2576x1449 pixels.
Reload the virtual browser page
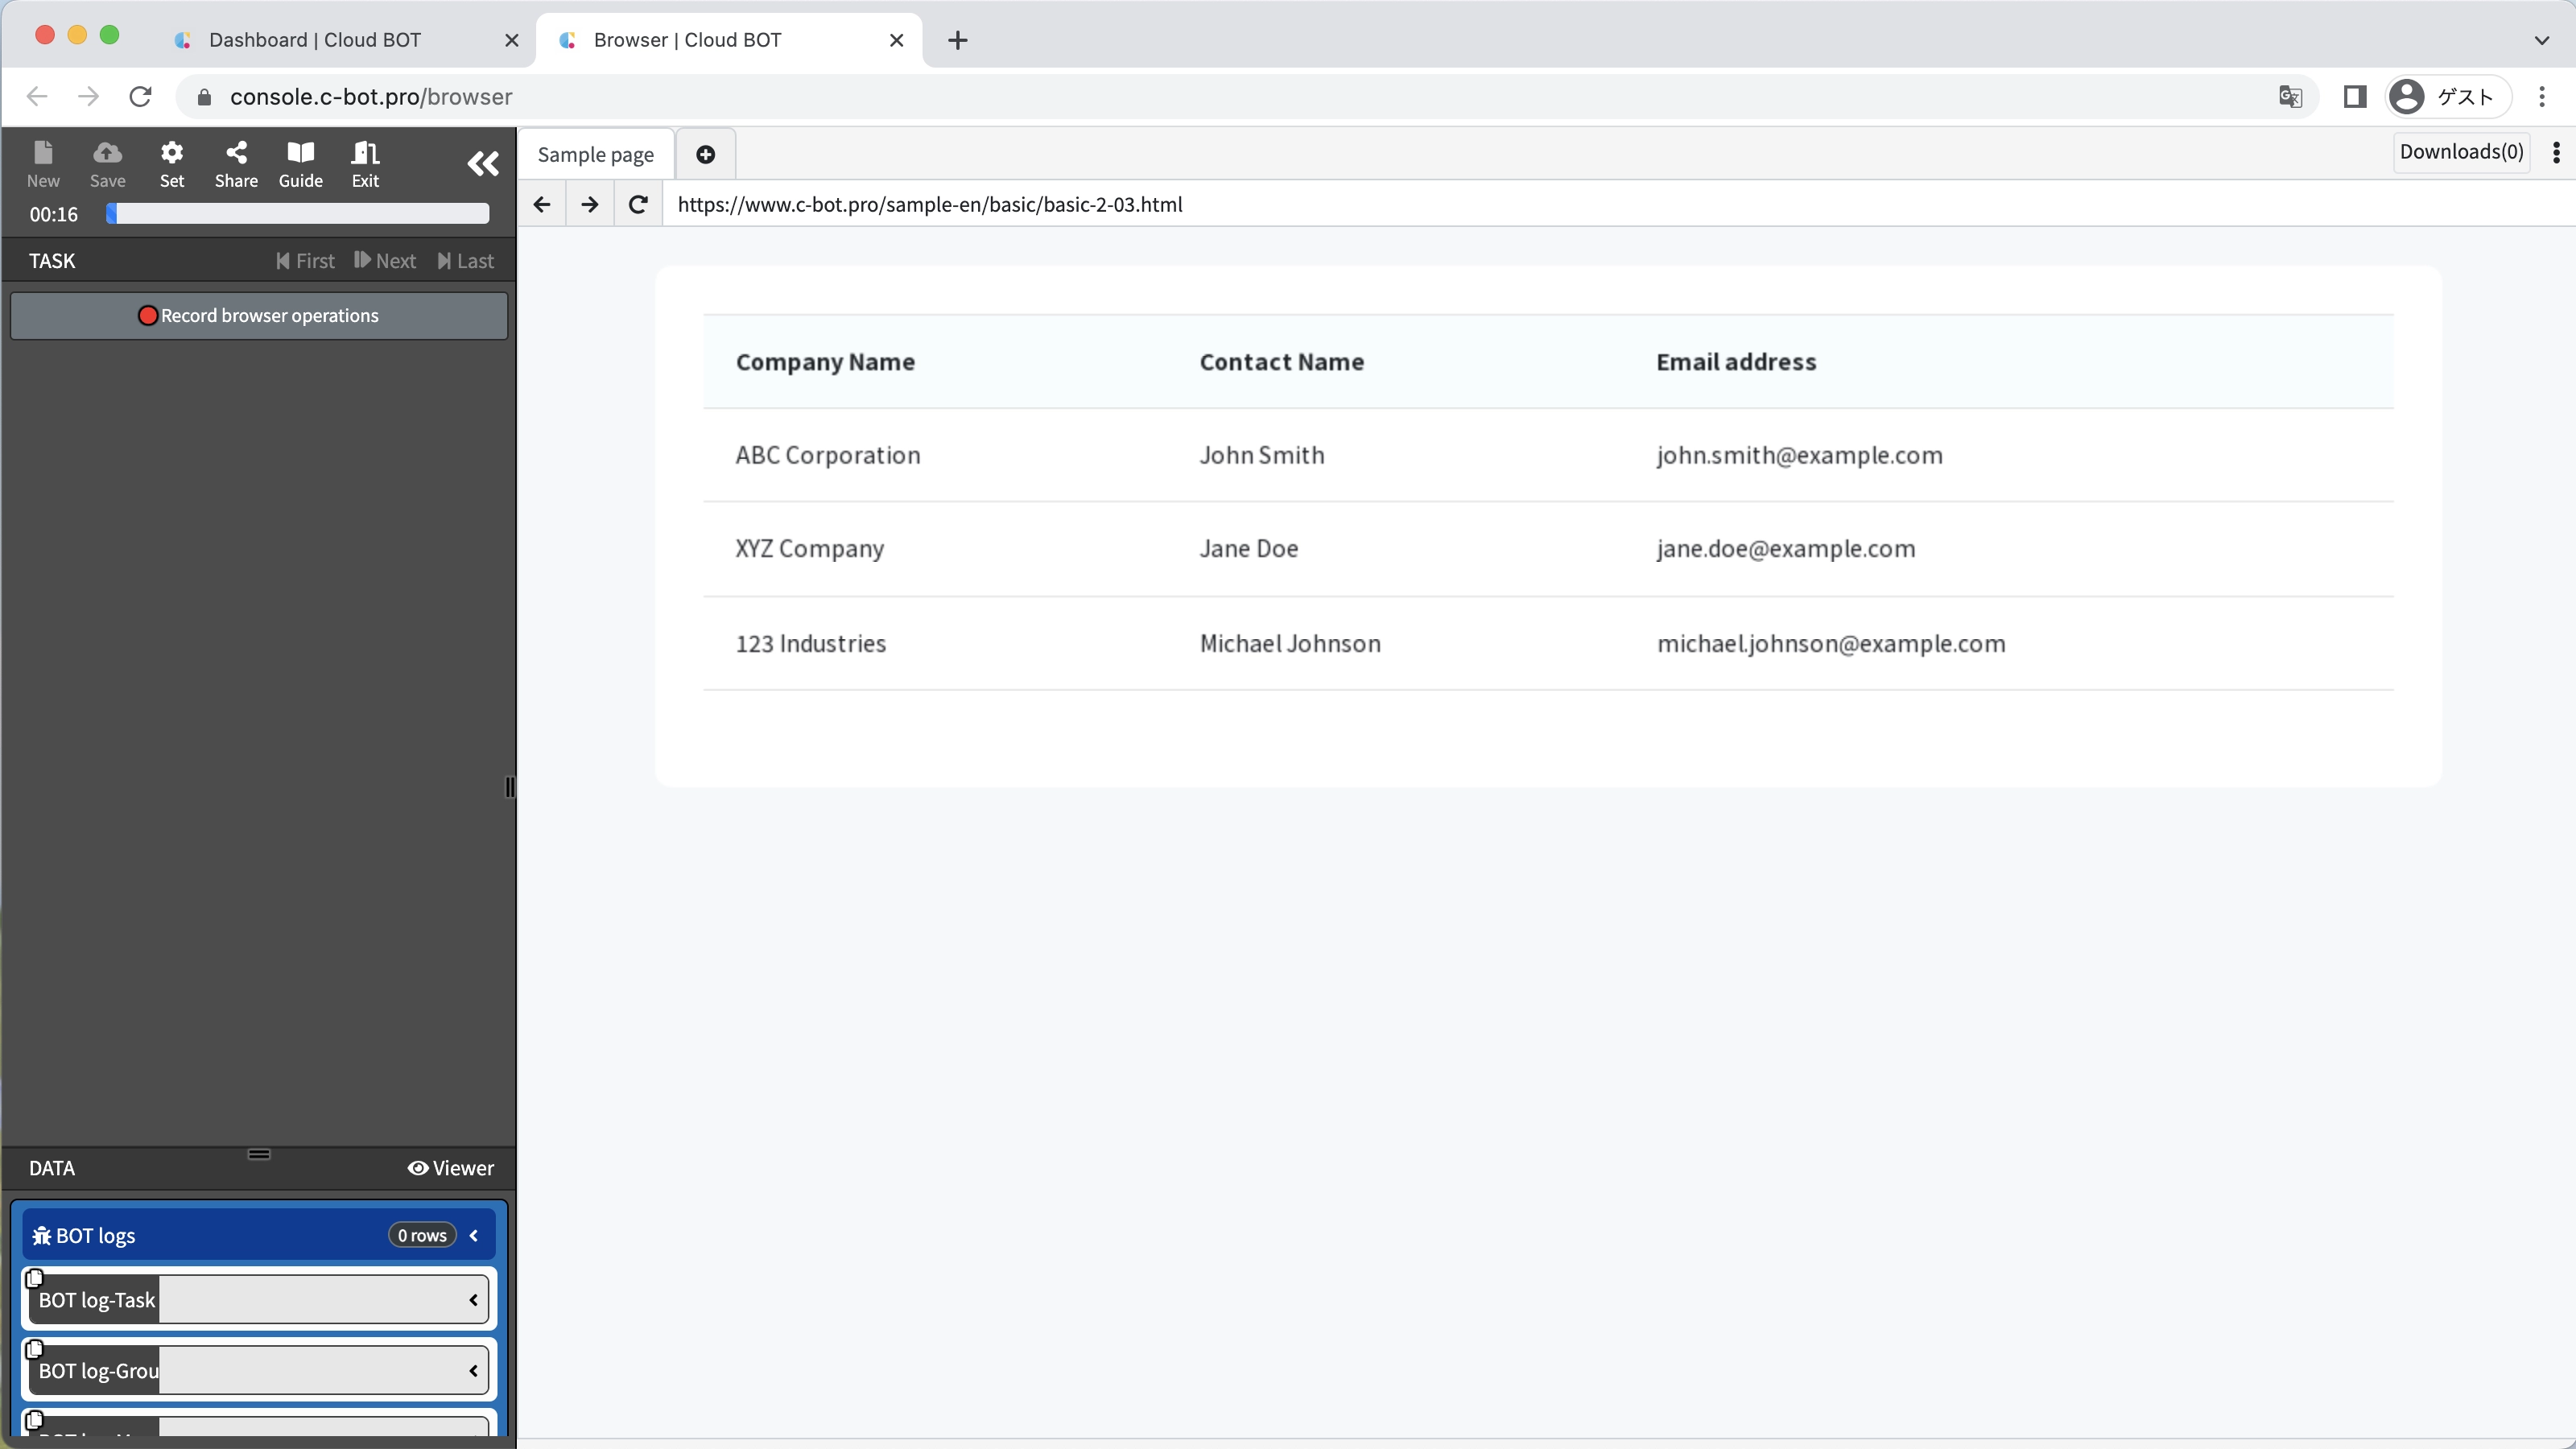638,205
